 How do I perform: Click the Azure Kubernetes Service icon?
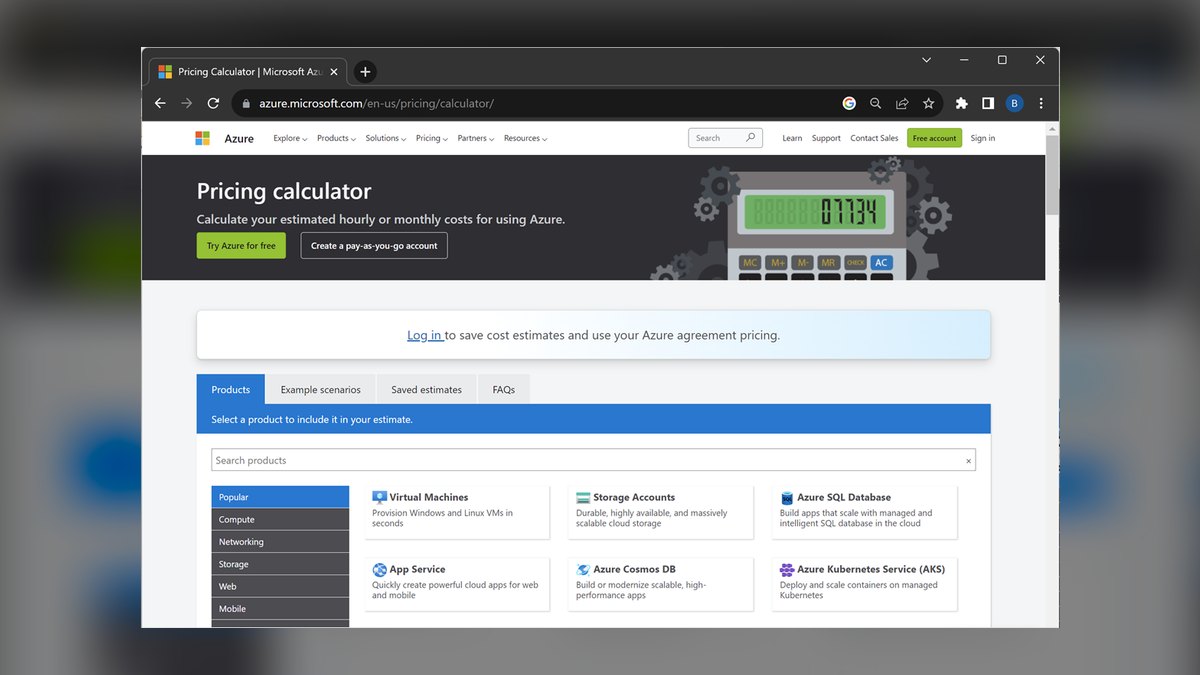787,569
